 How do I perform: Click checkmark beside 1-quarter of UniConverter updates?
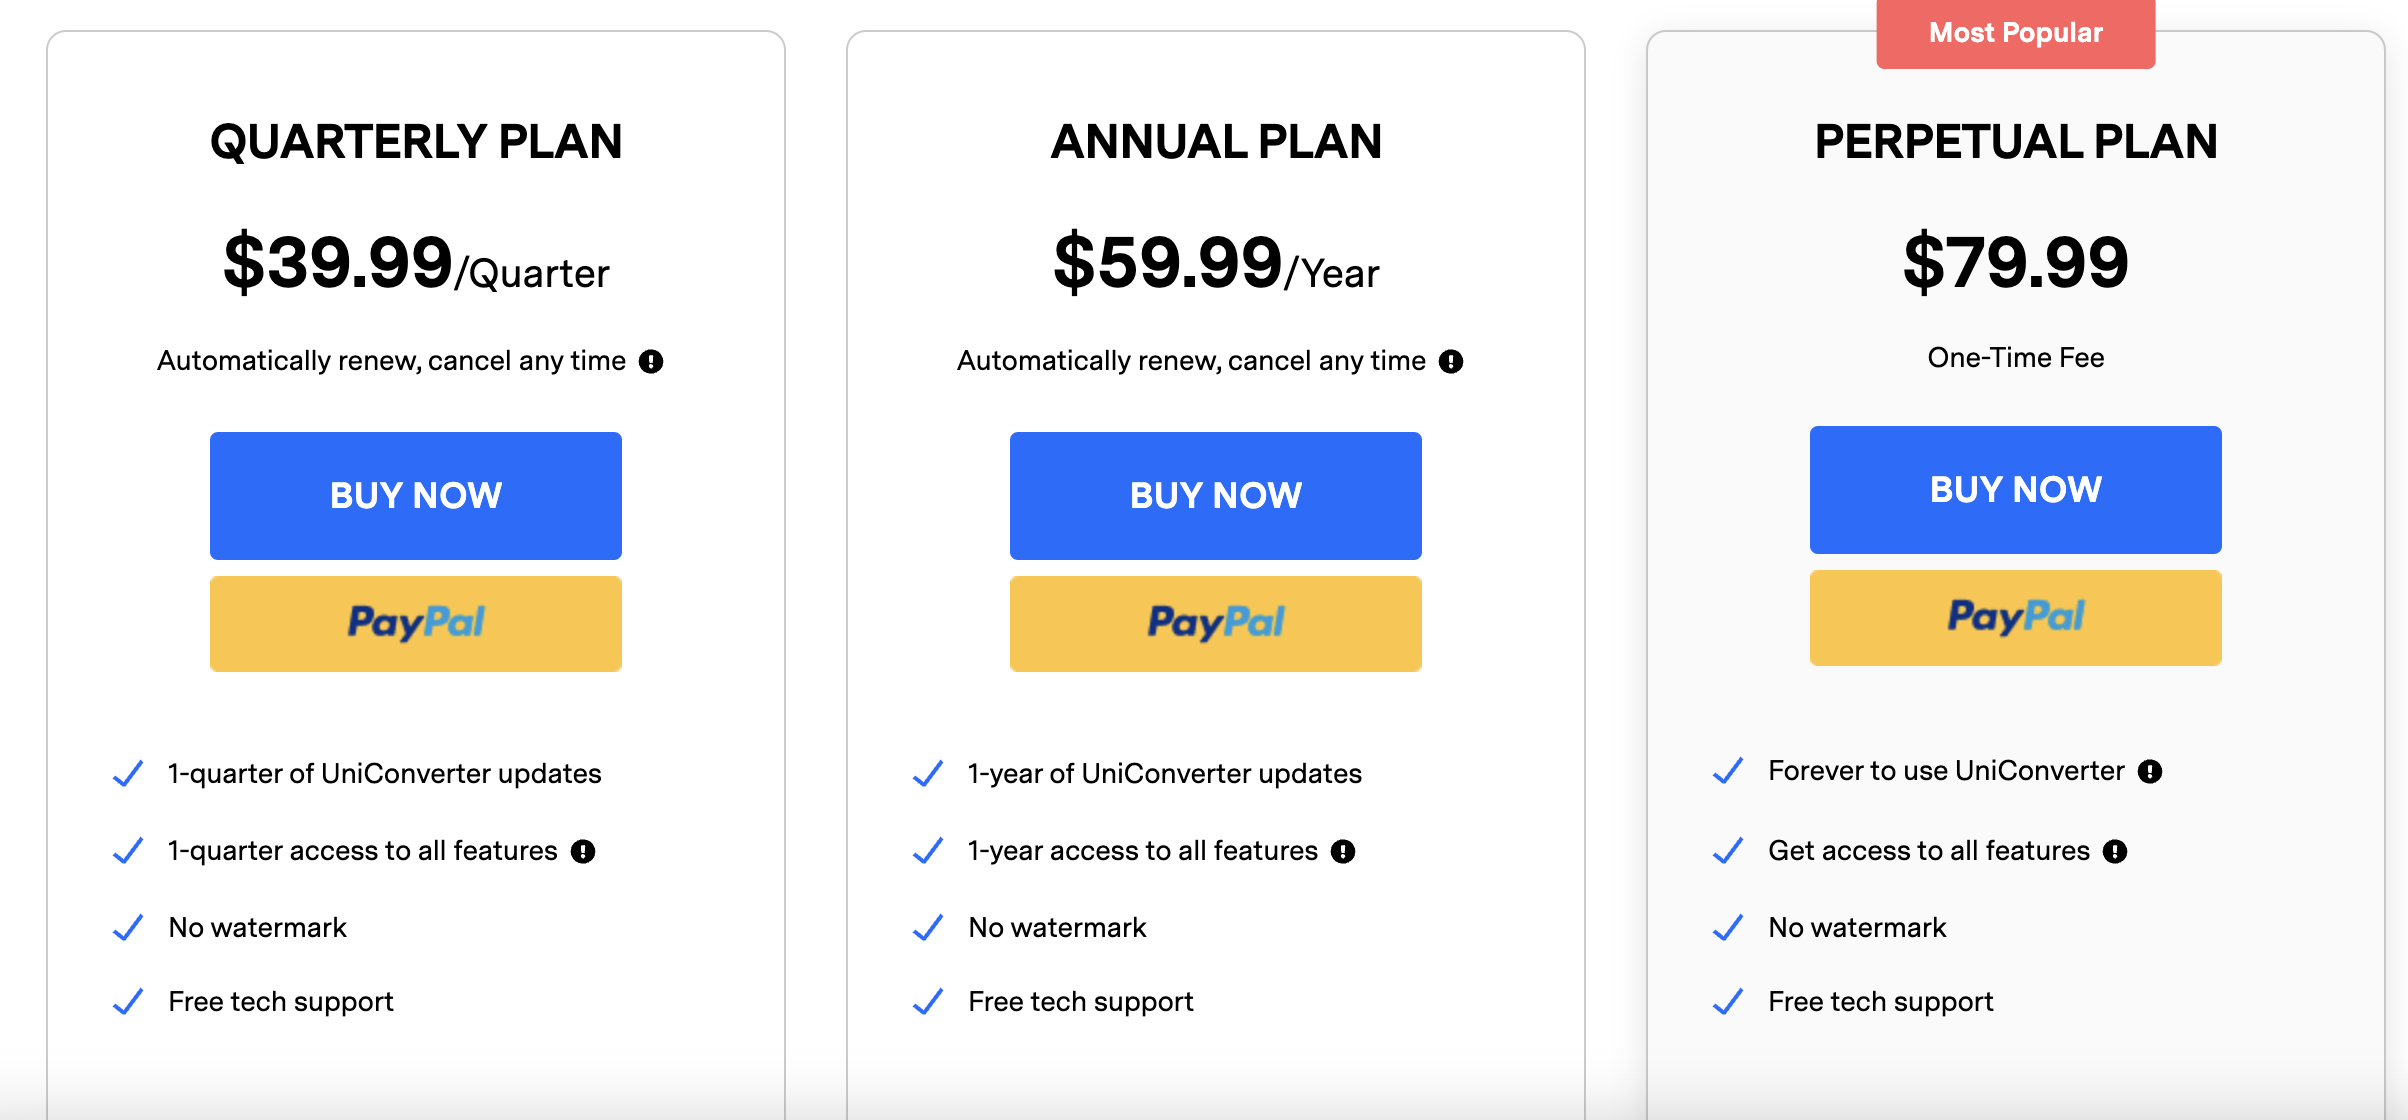pyautogui.click(x=128, y=774)
